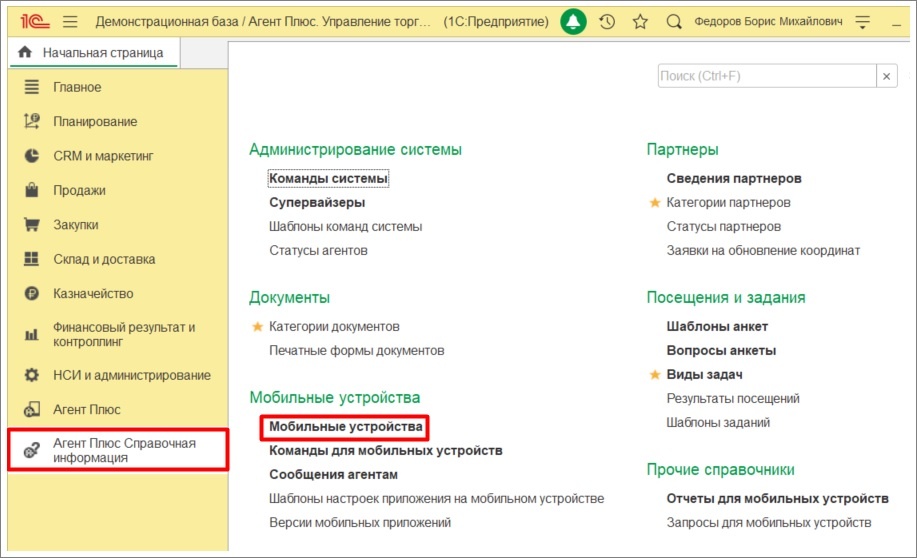Open НСИ и администрирование section

(x=132, y=376)
